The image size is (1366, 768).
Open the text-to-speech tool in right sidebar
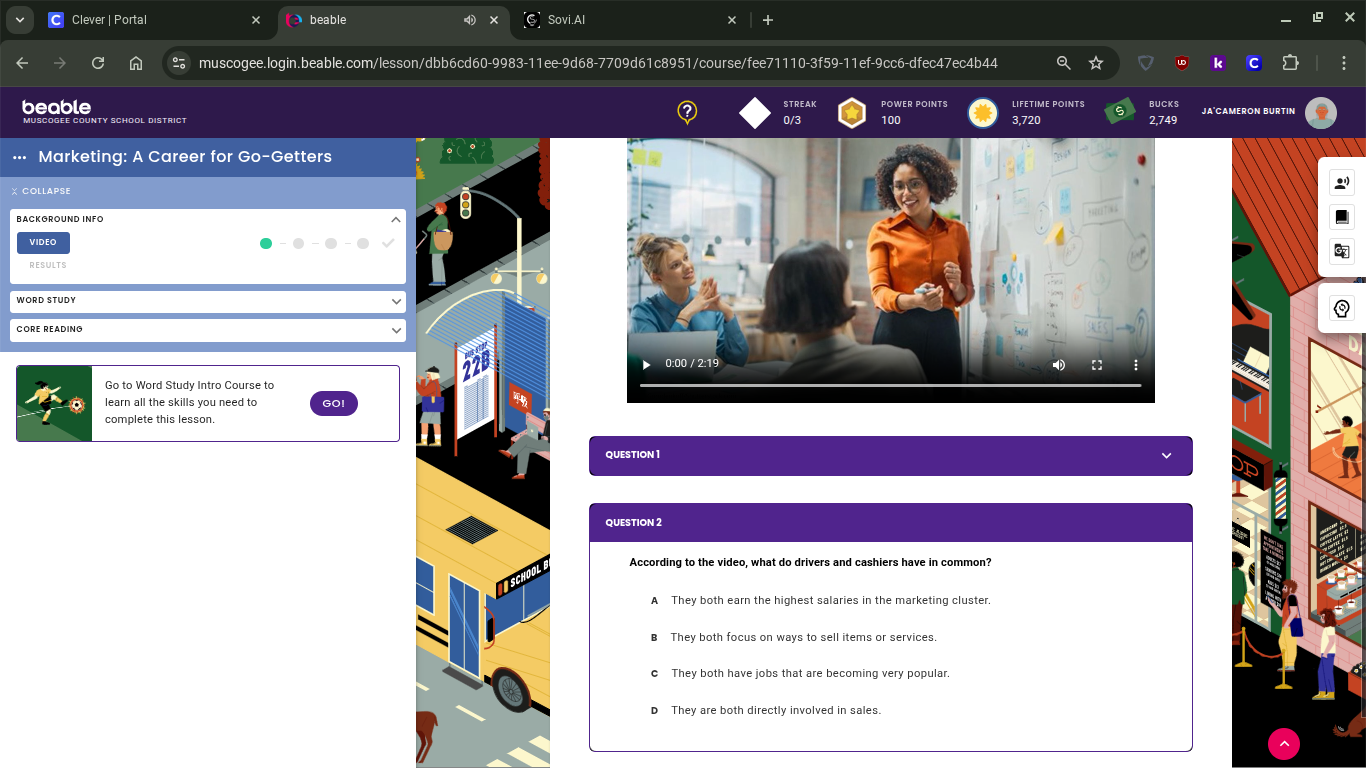coord(1342,183)
